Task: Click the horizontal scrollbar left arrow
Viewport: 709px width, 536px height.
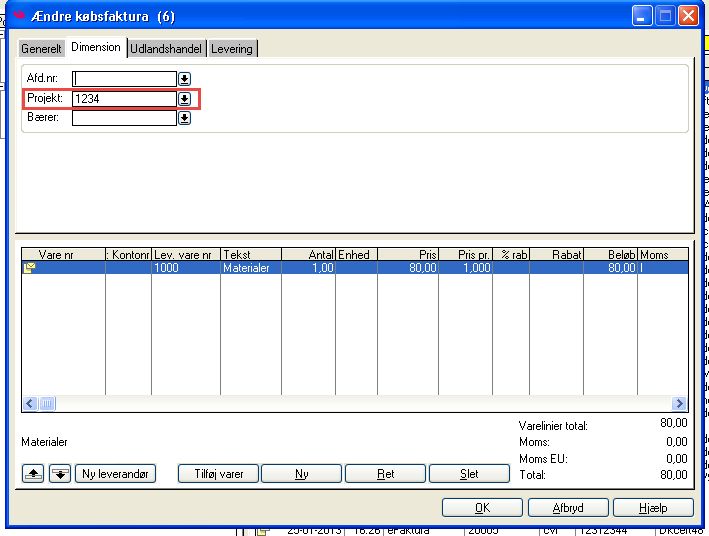Action: [30, 403]
